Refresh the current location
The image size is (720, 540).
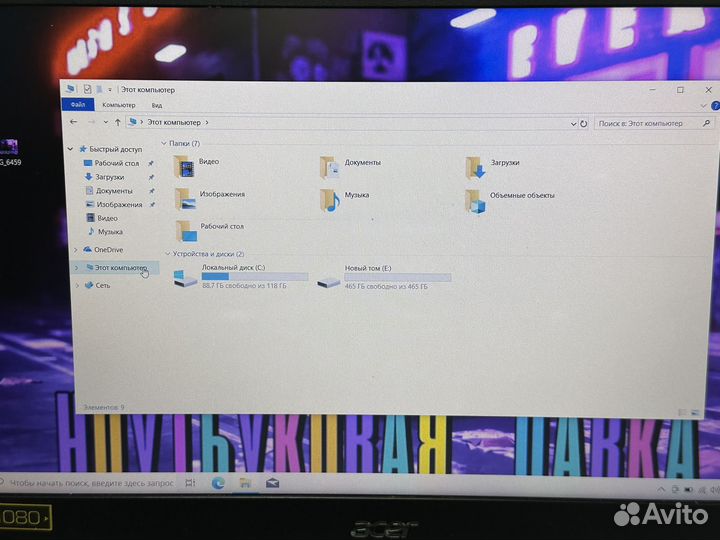point(584,124)
